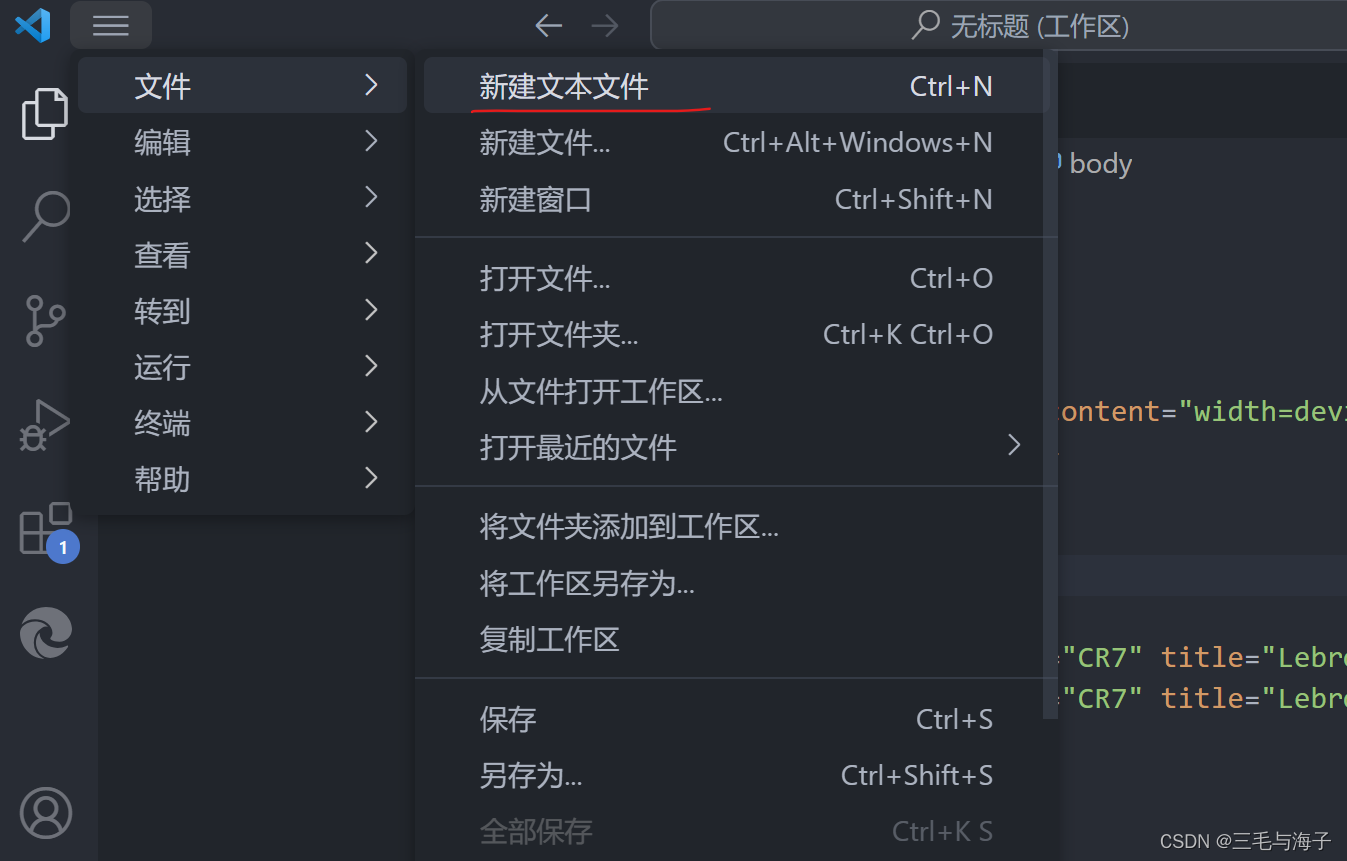Expand the 编辑 submenu
Image resolution: width=1347 pixels, height=861 pixels.
(242, 142)
